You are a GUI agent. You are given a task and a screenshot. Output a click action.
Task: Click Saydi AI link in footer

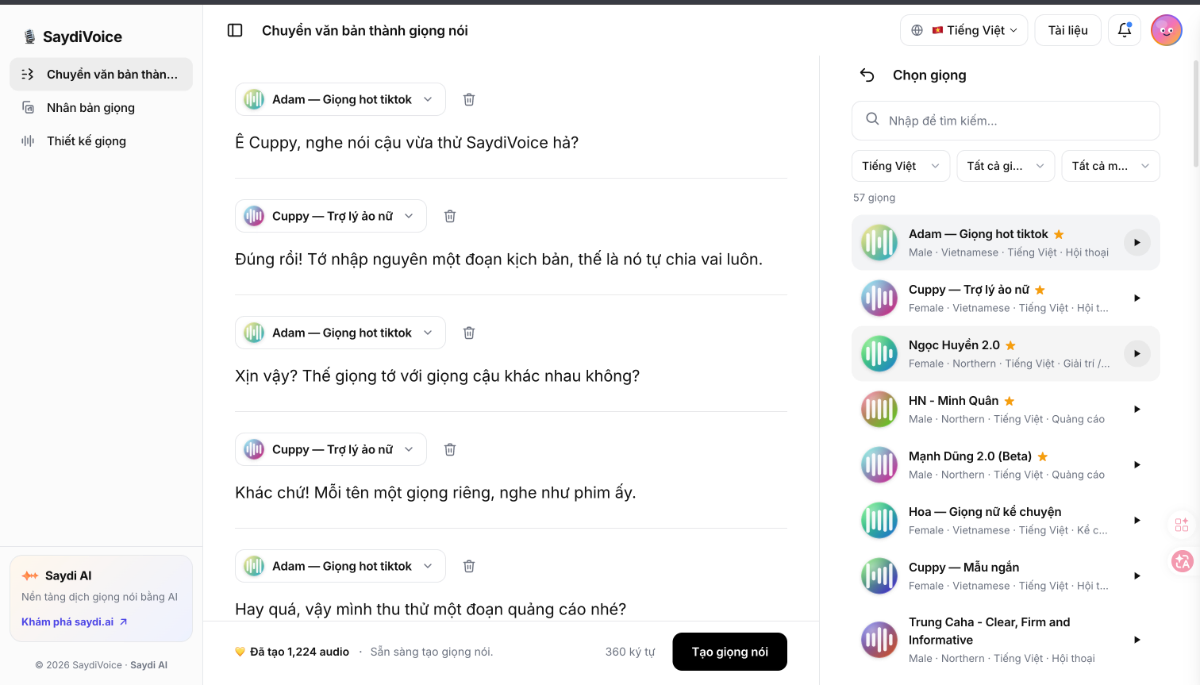coord(149,665)
